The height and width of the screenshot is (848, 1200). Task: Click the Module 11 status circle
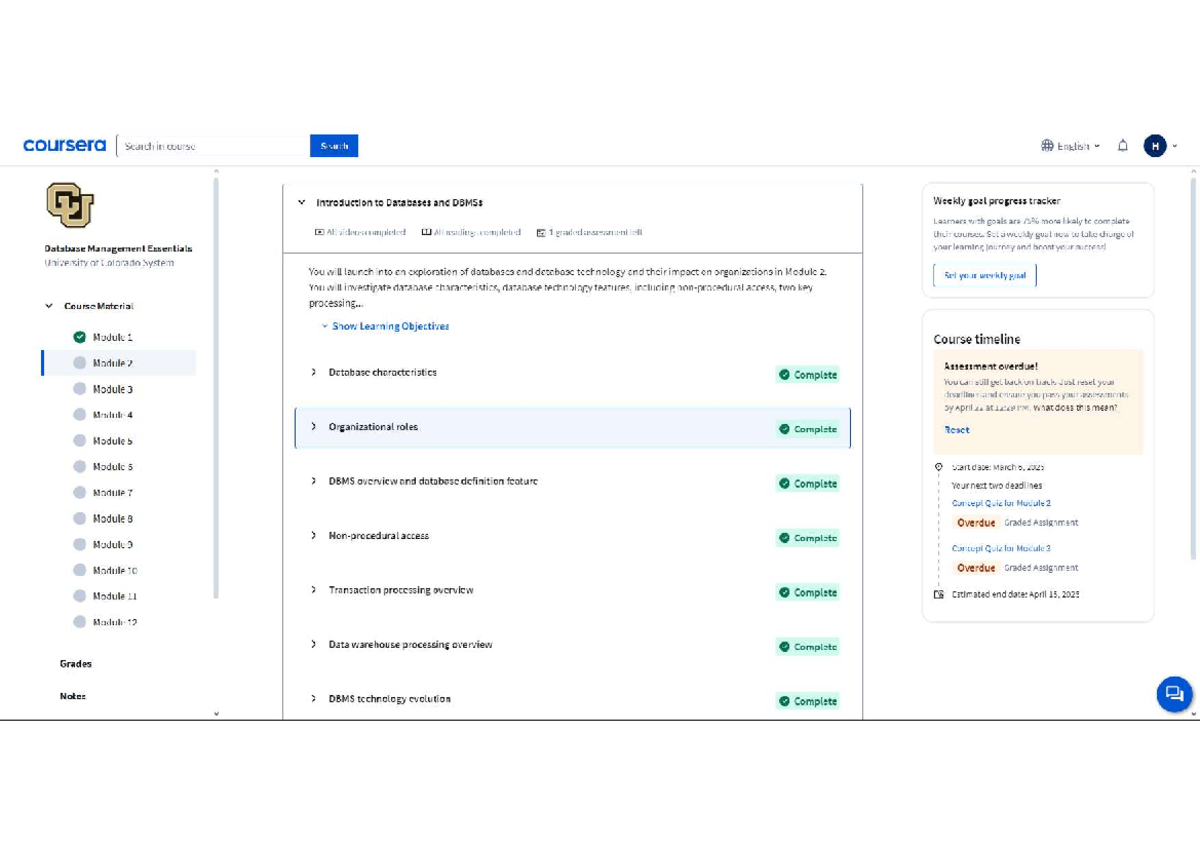tap(80, 596)
